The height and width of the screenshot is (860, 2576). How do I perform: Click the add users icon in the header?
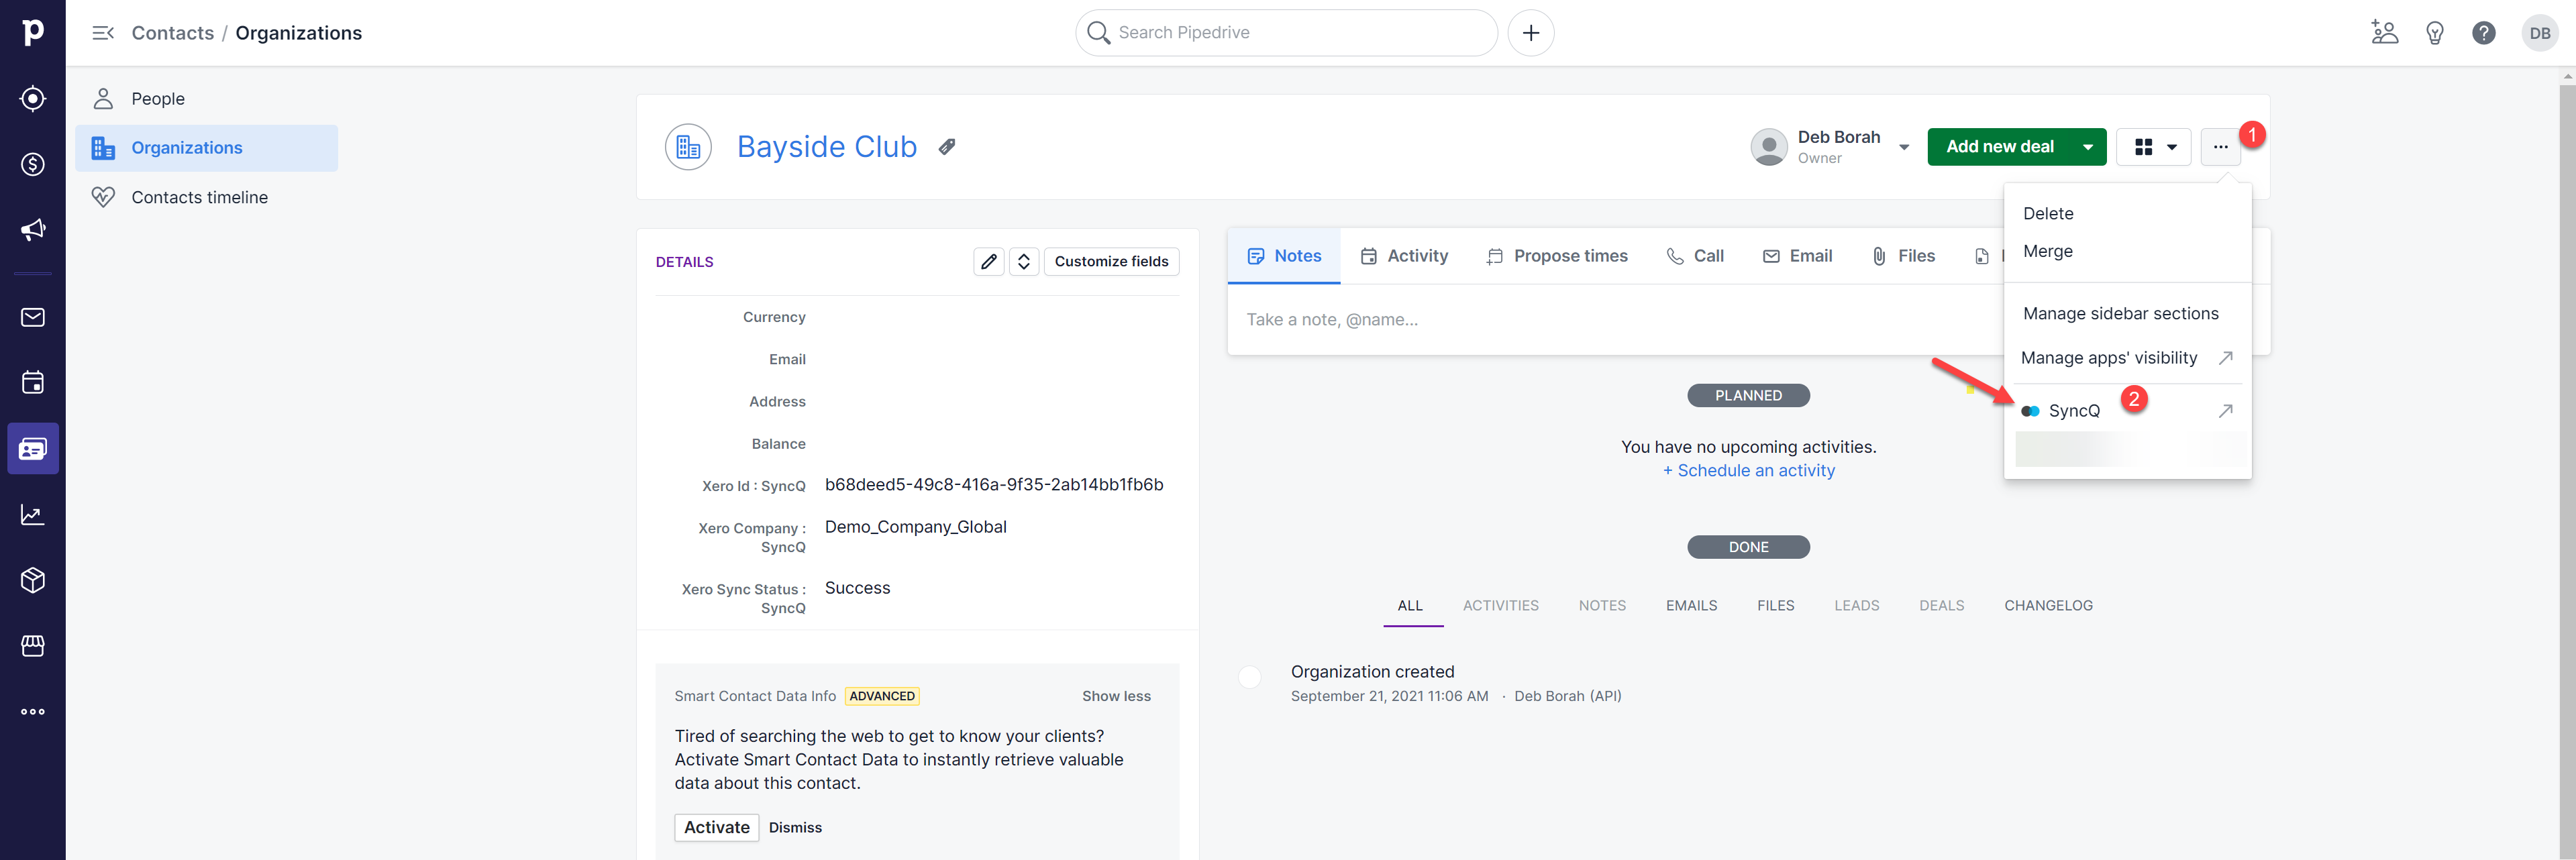click(2384, 32)
